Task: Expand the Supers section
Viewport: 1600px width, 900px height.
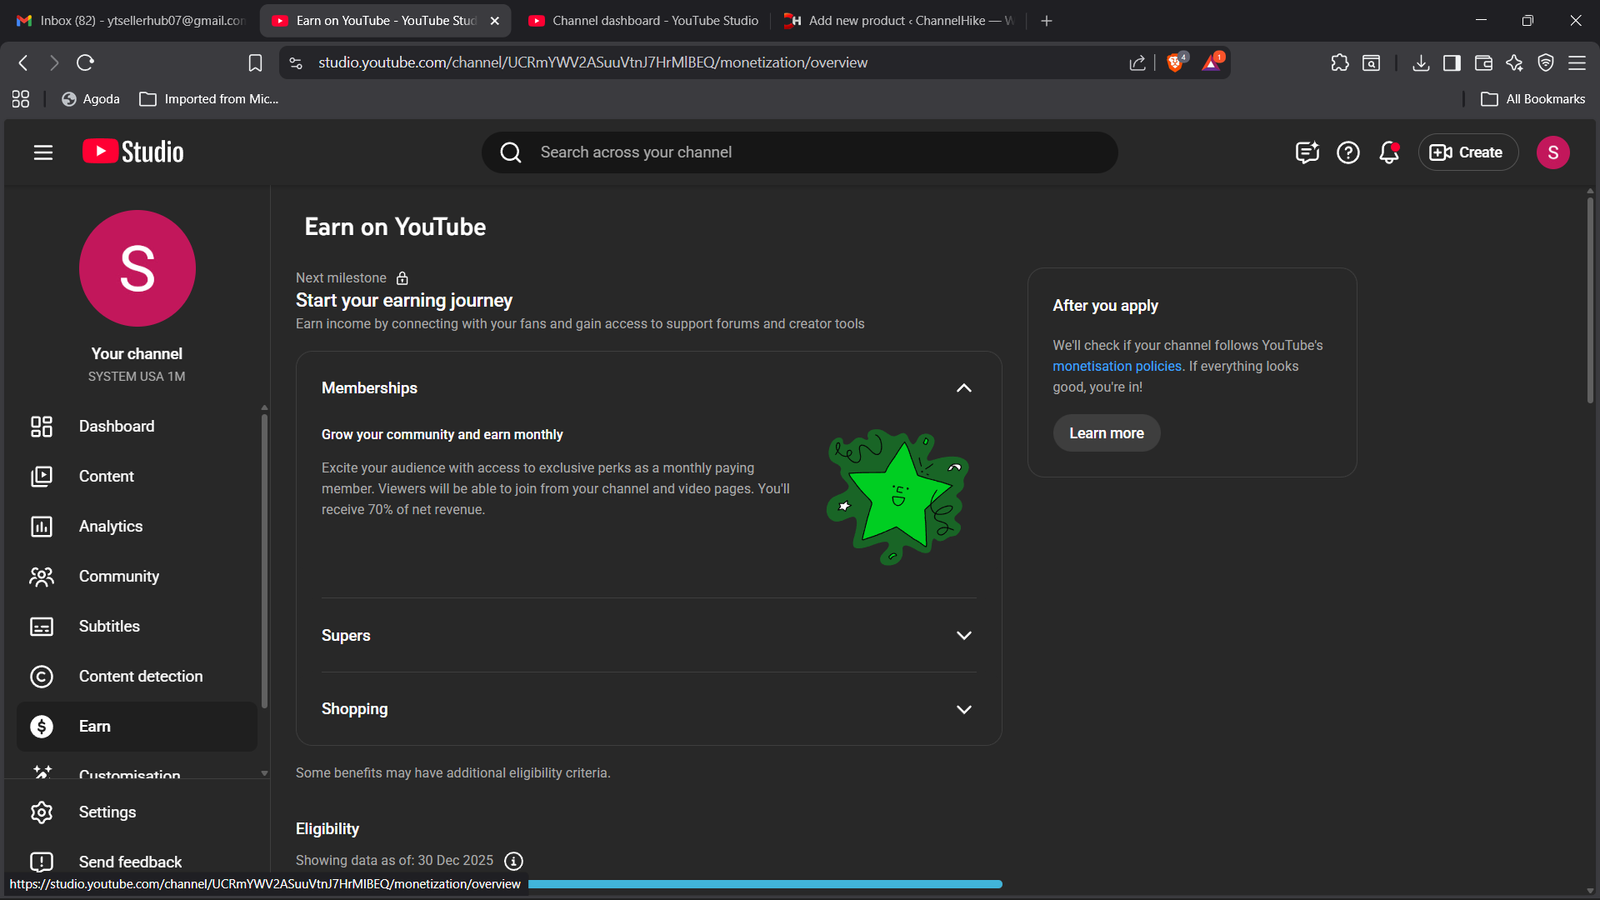Action: coord(963,636)
